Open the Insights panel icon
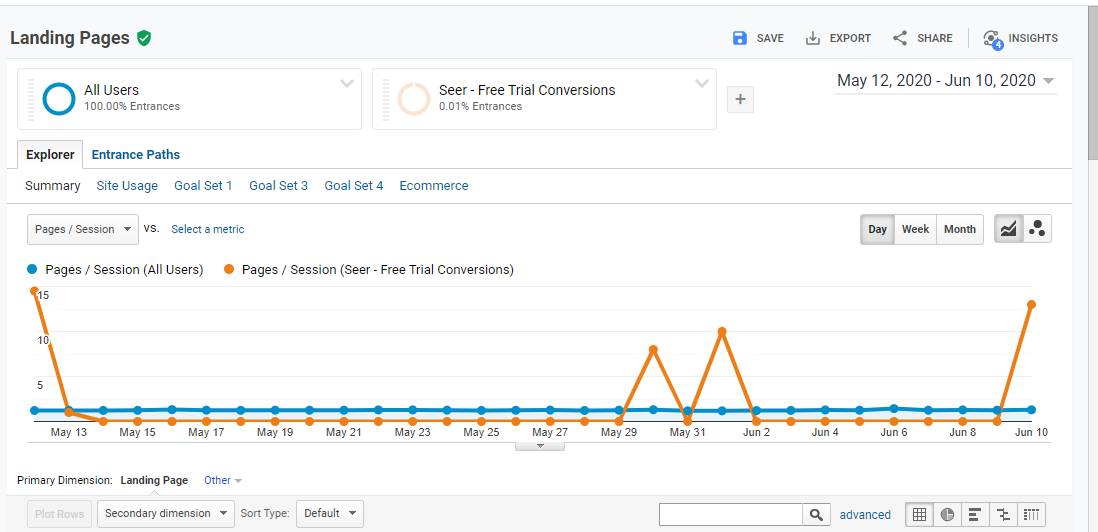This screenshot has height=532, width=1098. coord(992,39)
